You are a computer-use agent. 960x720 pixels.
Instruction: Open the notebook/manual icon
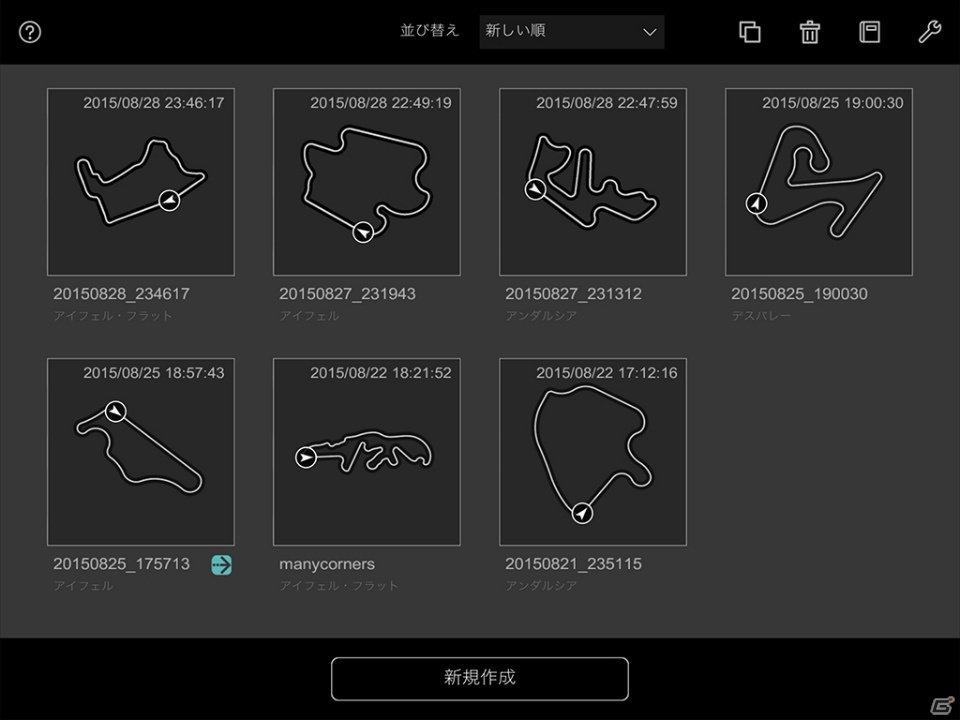point(869,32)
